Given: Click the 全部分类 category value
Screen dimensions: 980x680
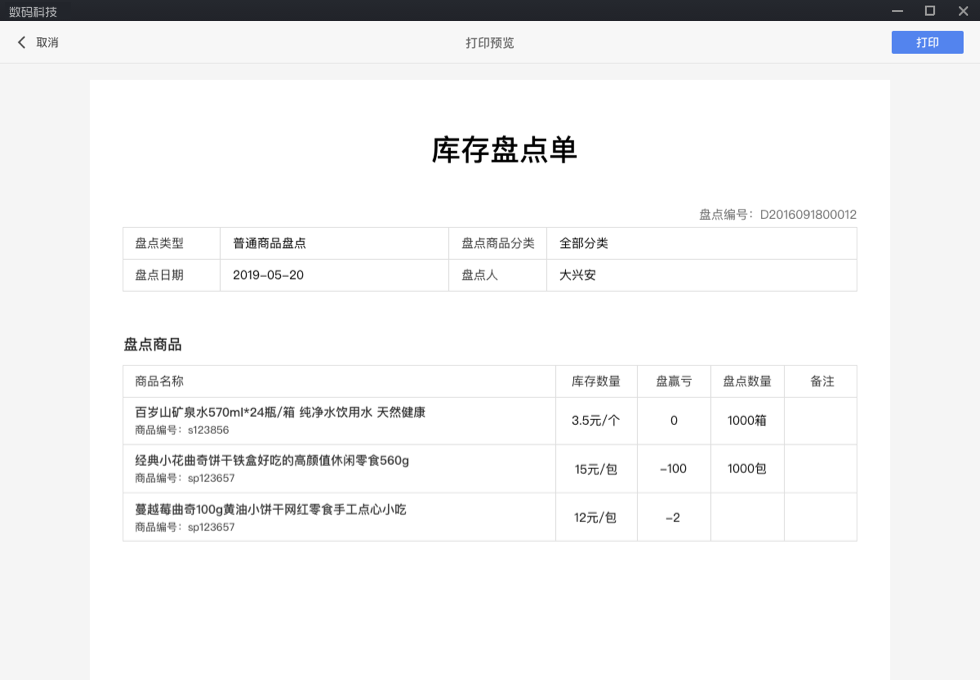Looking at the screenshot, I should click(584, 243).
